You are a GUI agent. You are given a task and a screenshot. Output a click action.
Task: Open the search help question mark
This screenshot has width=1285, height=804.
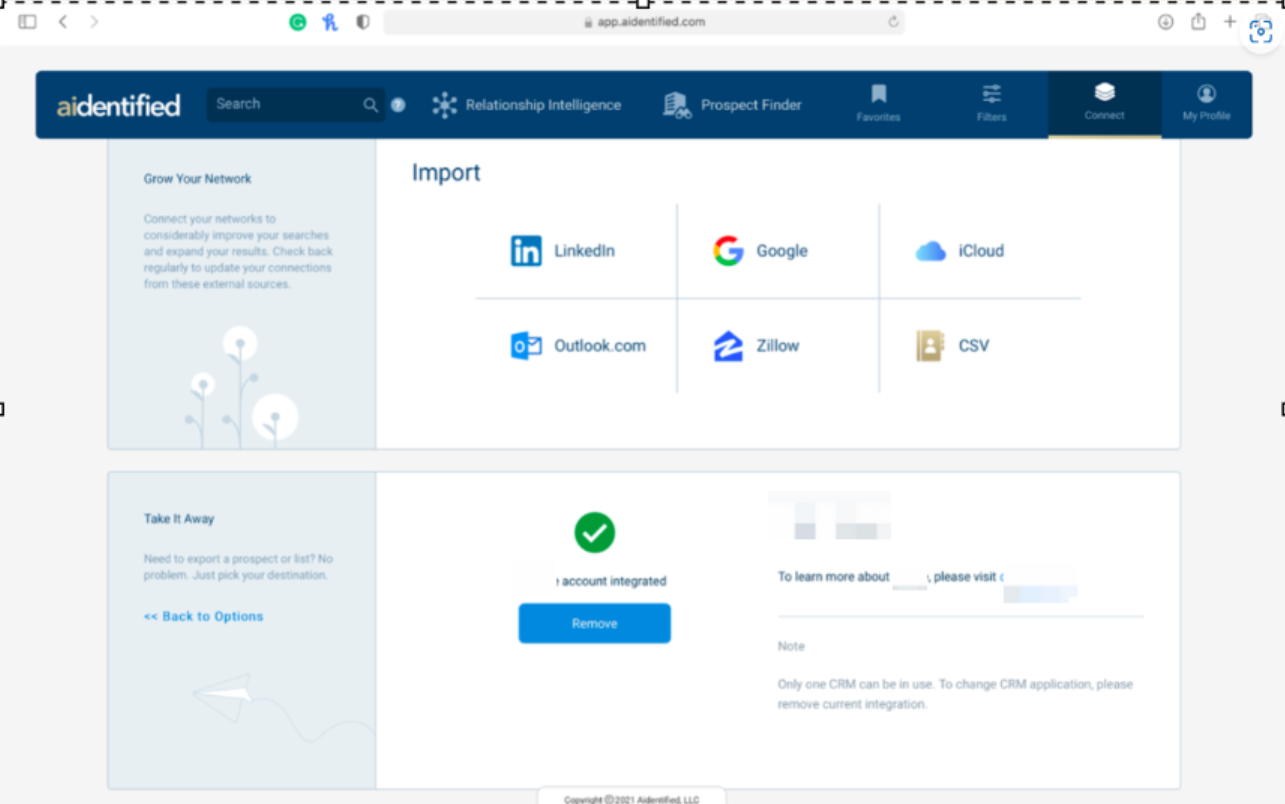pos(398,105)
